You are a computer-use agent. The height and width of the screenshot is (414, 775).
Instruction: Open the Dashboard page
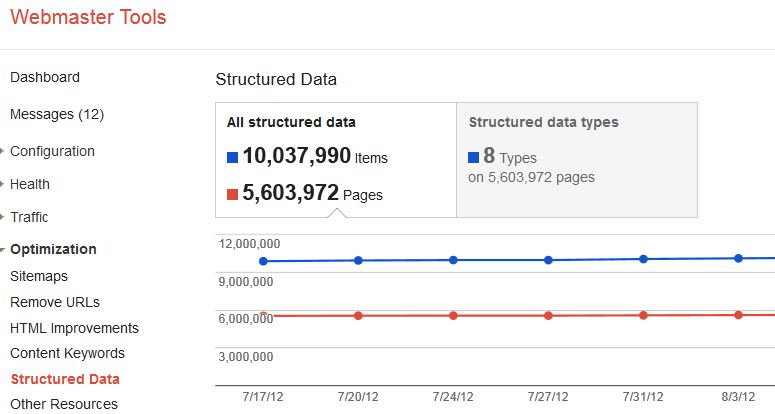coord(45,77)
